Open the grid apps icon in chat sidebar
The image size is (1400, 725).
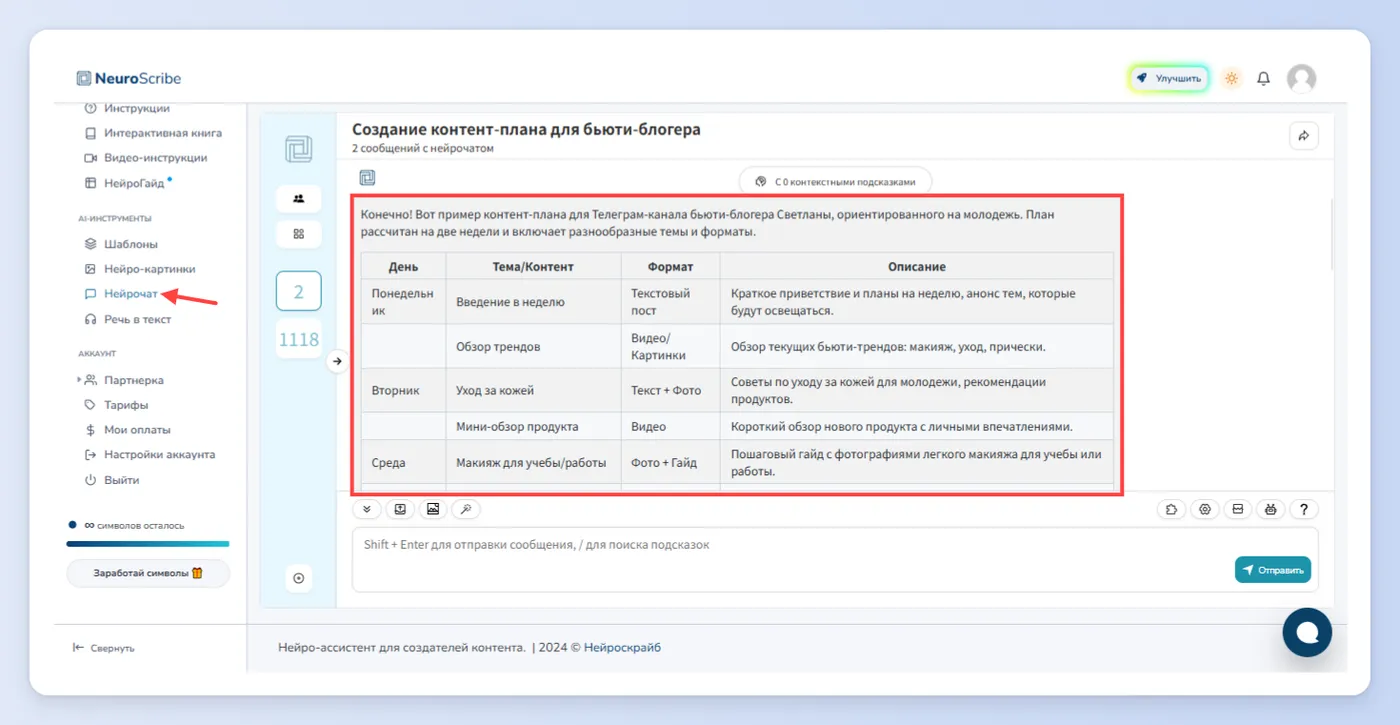click(299, 234)
